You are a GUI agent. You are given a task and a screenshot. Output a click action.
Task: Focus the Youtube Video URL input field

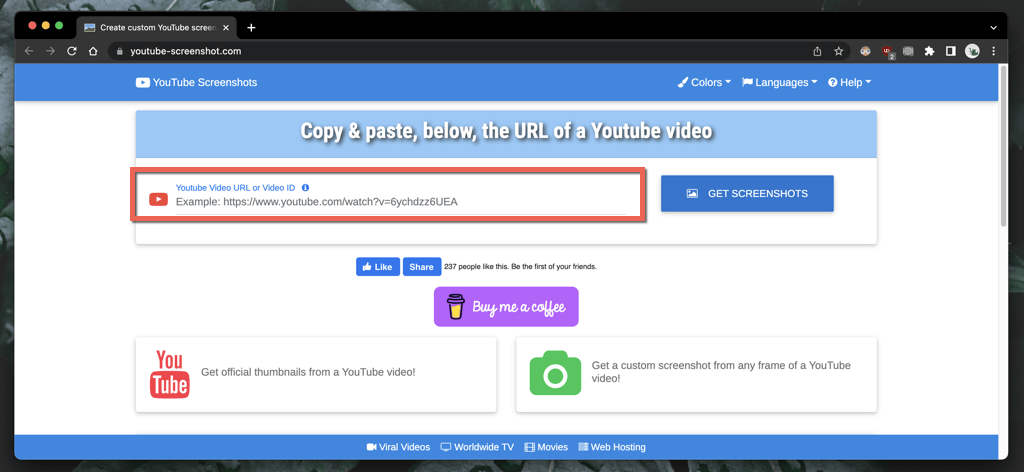[x=400, y=202]
